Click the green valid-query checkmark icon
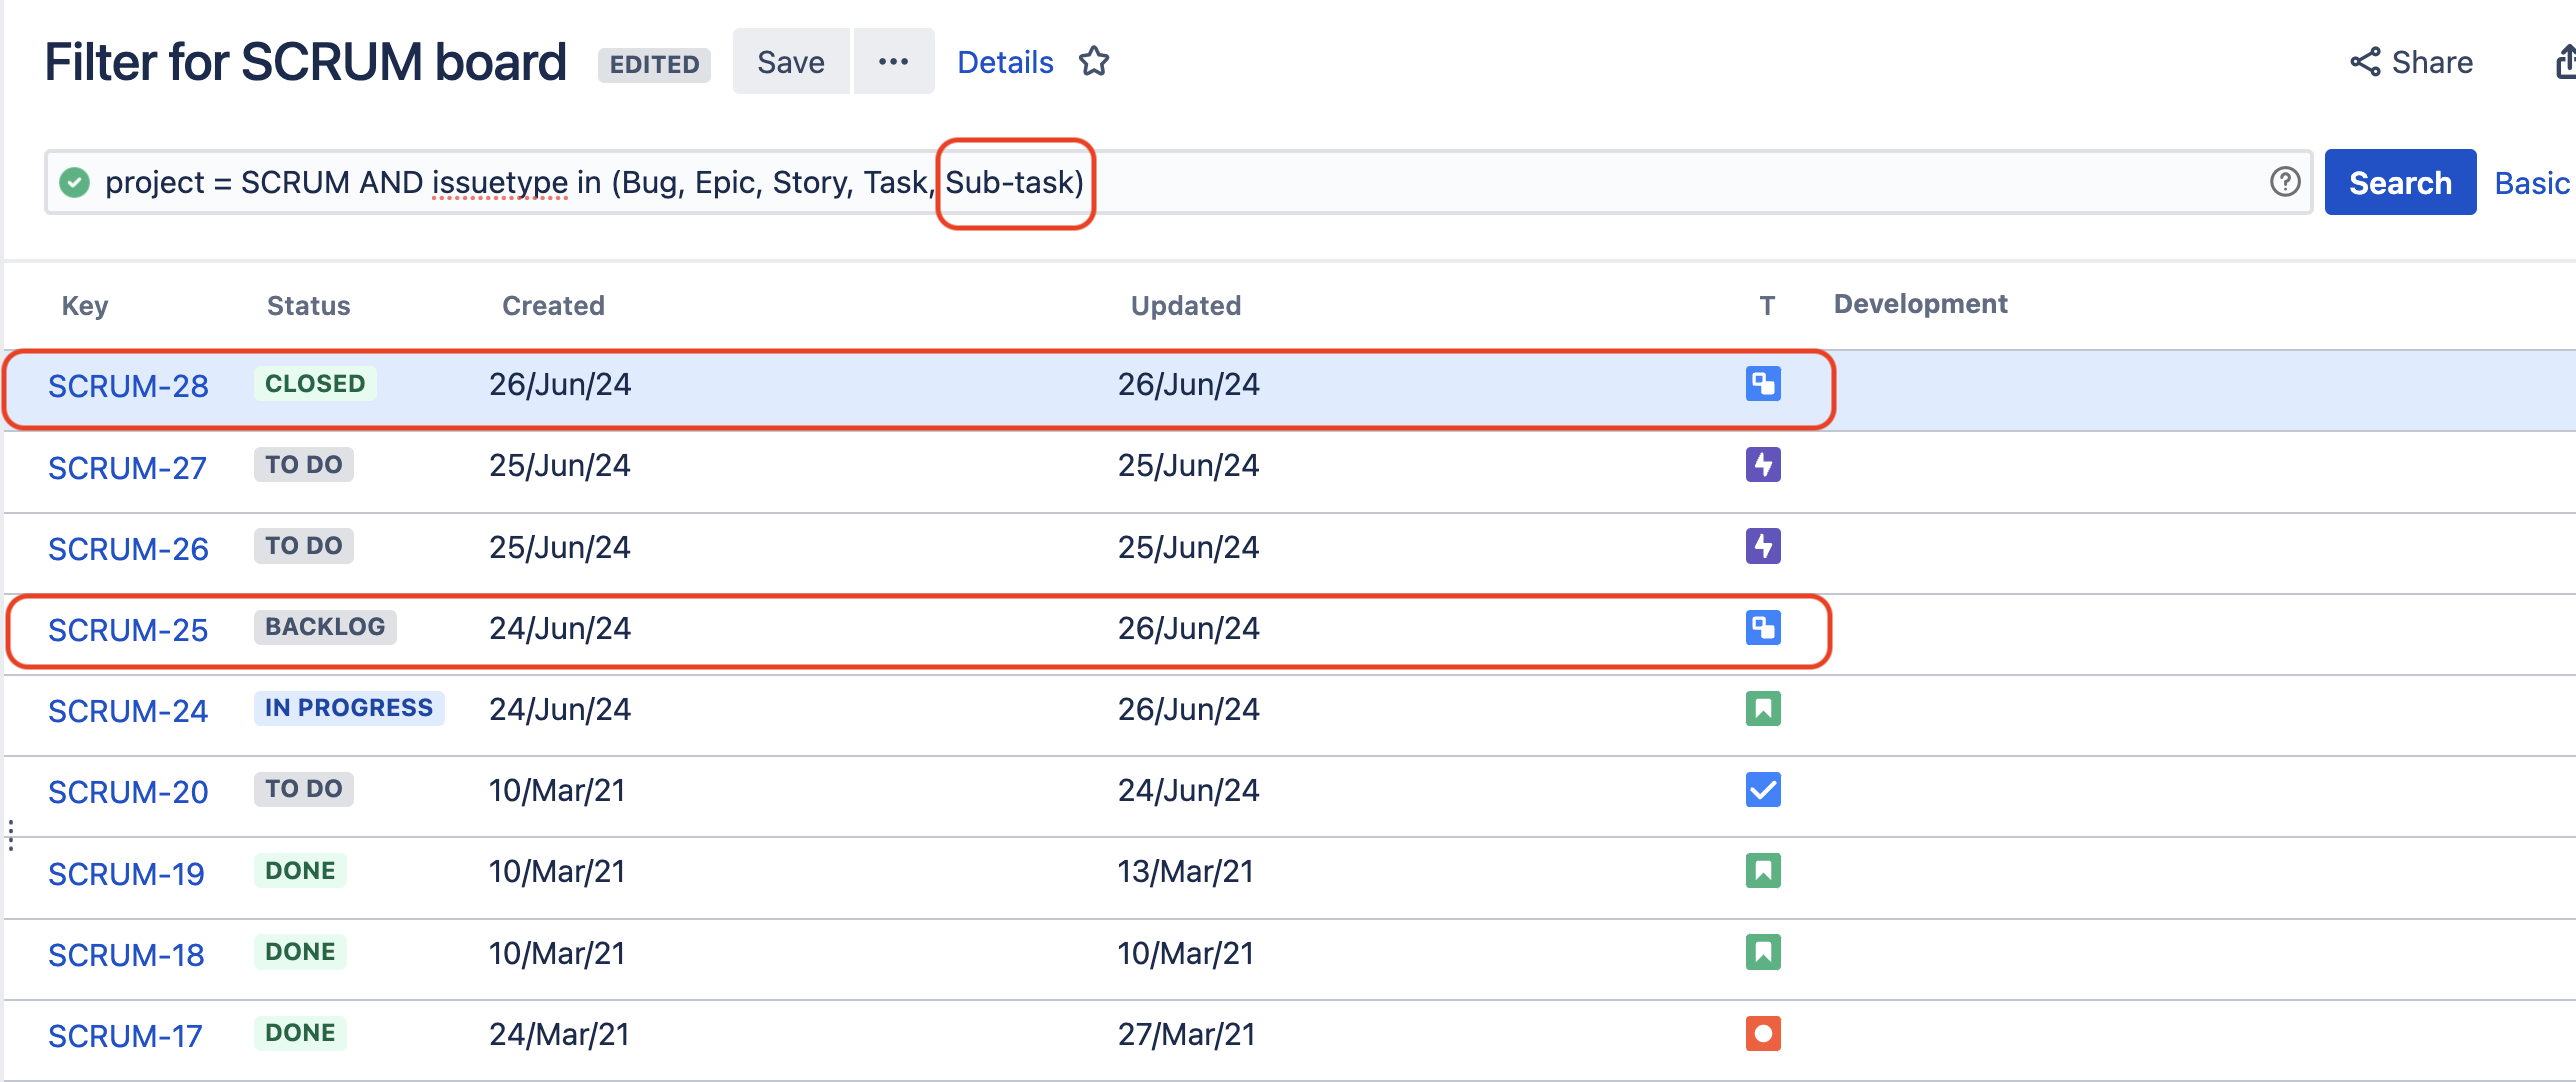 click(75, 183)
